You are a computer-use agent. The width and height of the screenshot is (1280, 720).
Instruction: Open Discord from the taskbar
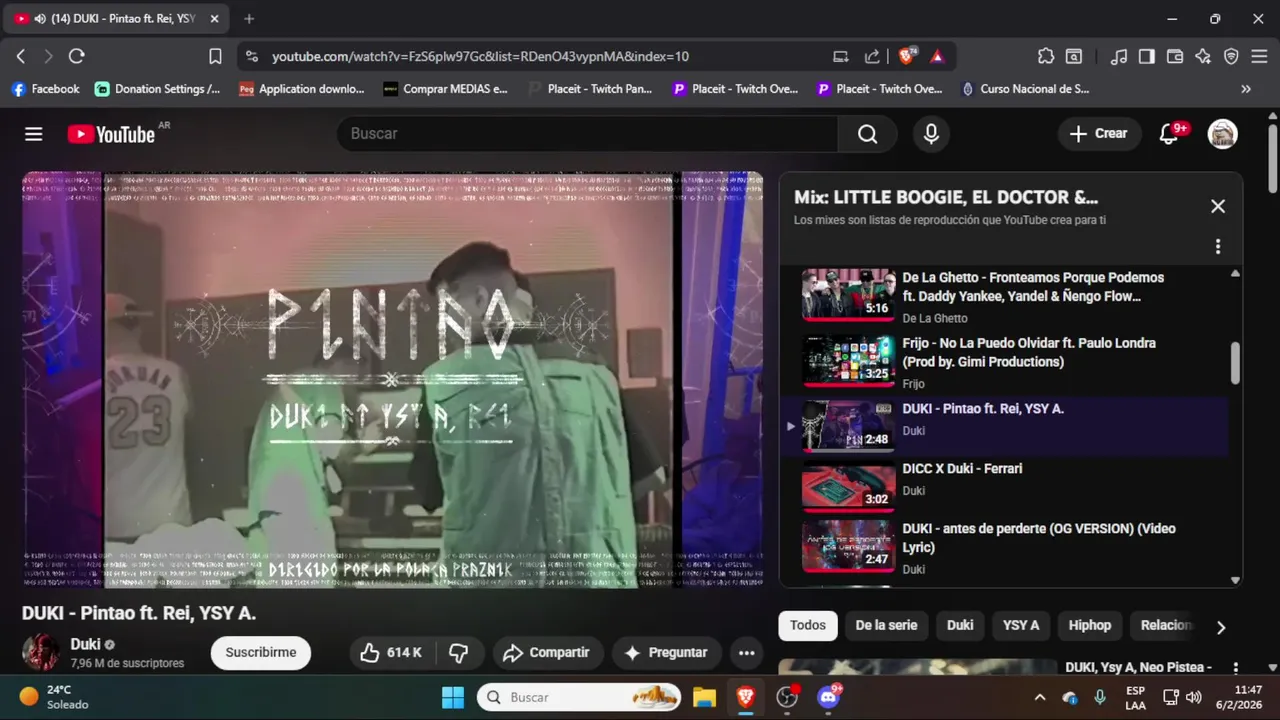828,697
